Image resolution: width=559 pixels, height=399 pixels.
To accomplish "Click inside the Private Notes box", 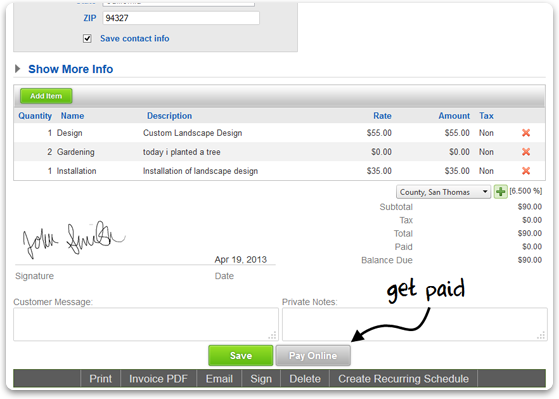I will [415, 324].
